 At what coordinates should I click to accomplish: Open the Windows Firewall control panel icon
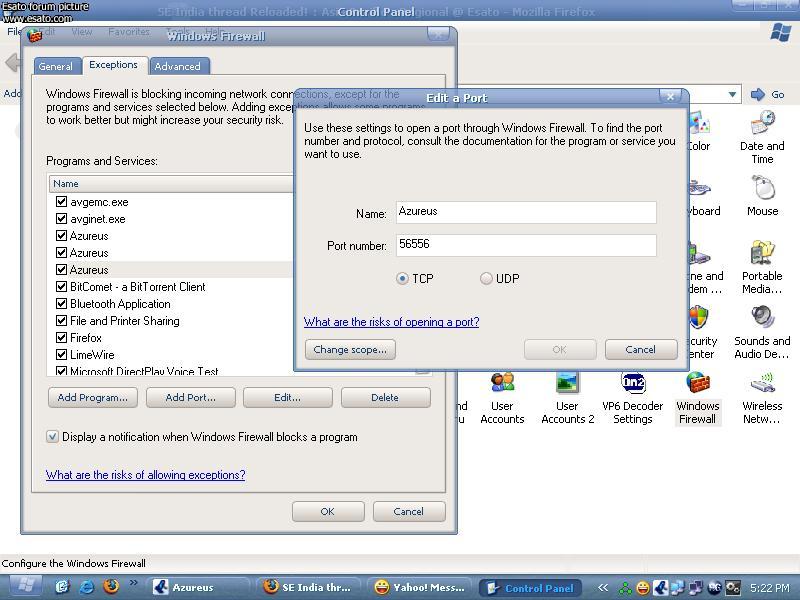coord(697,384)
